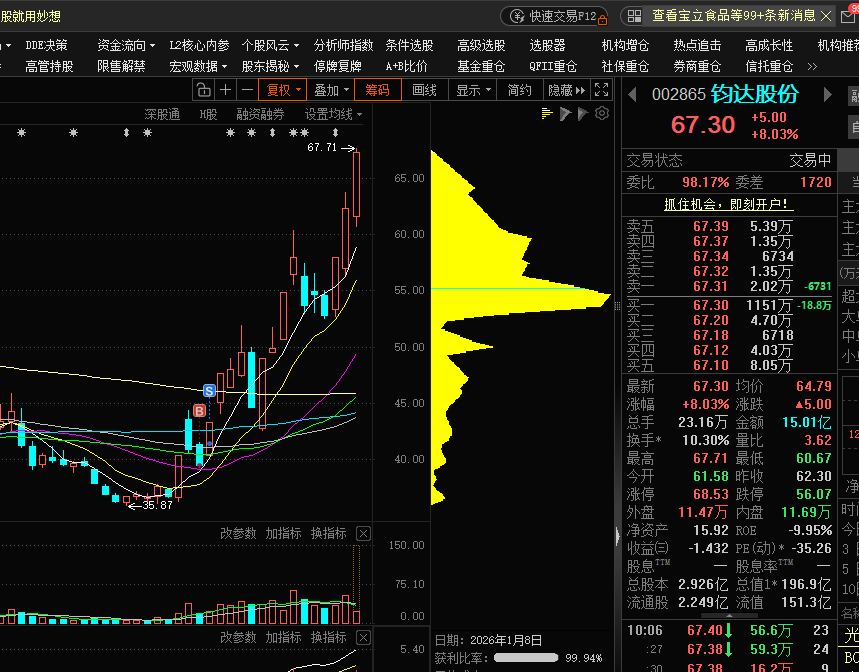This screenshot has height=672, width=859.
Task: Click 换指标 on the lower second indicator panel
Action: coord(329,637)
